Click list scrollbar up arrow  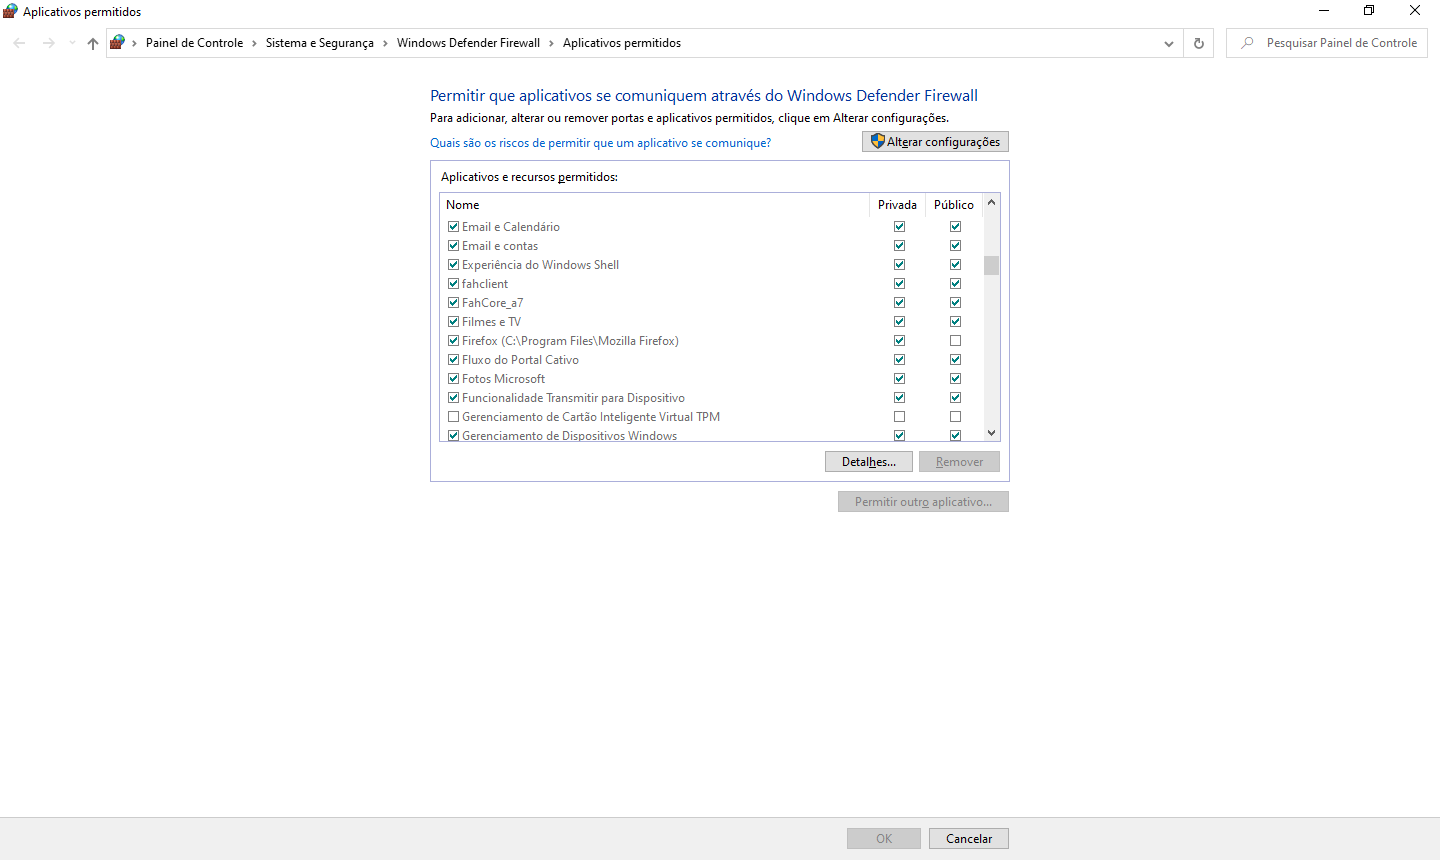(x=991, y=203)
